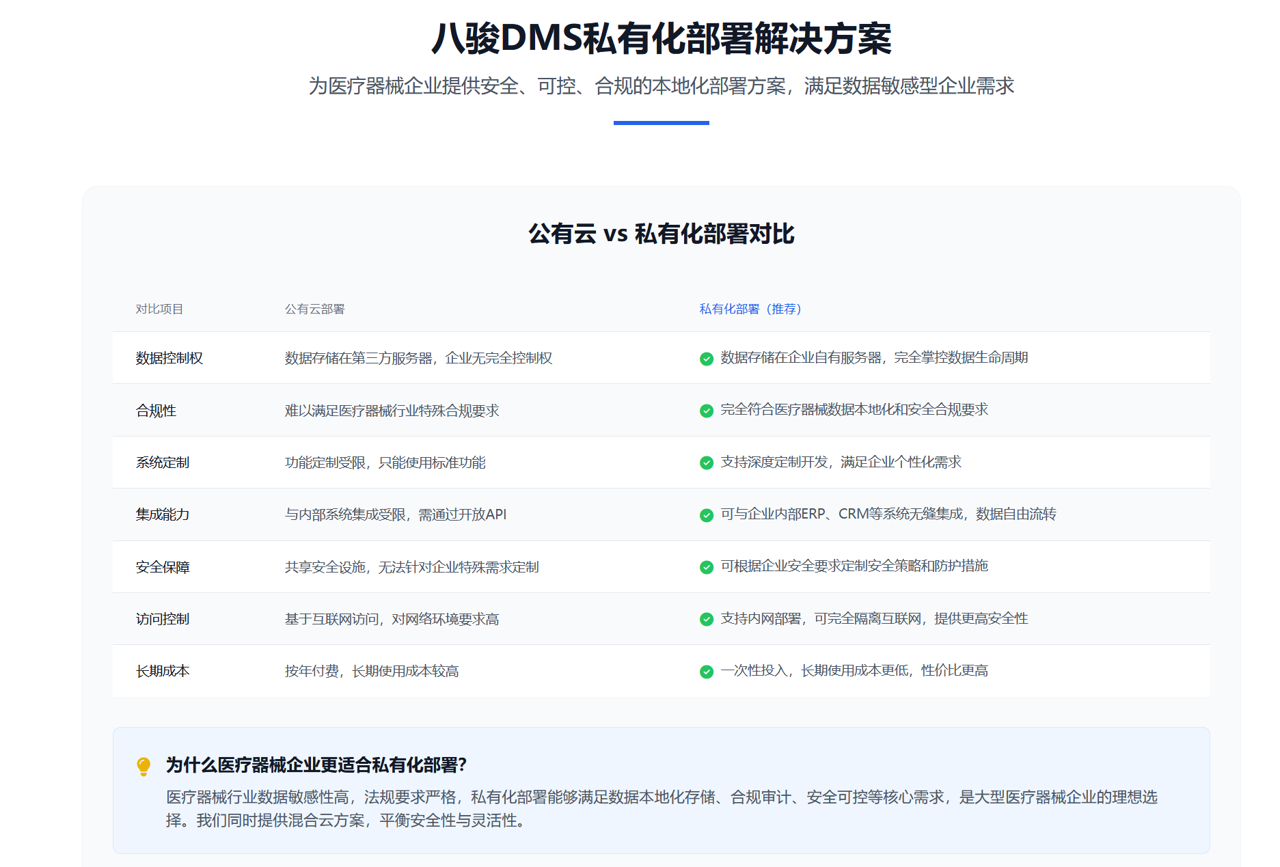Click the green checkmark in the 系统定制 row
Screen dimensions: 1280x867
point(706,463)
